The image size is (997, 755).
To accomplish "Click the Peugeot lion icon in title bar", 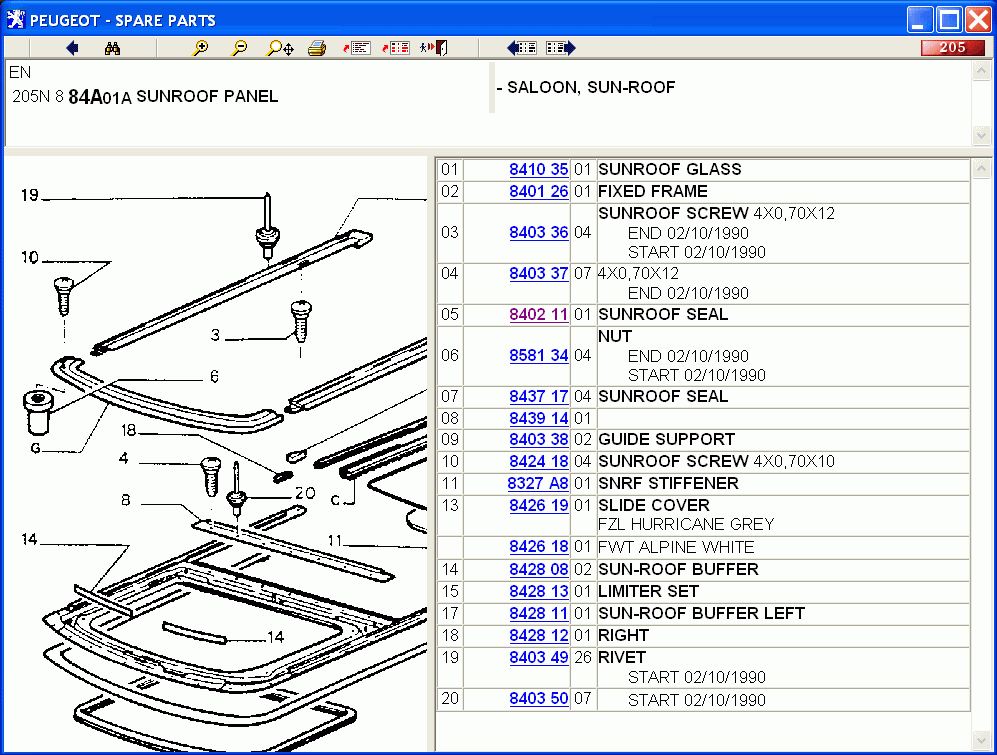I will pos(16,20).
